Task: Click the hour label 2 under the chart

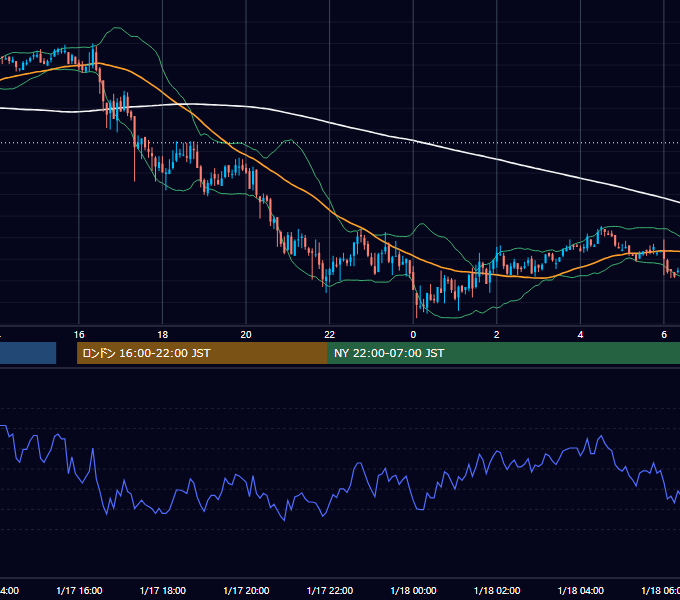Action: [x=497, y=335]
